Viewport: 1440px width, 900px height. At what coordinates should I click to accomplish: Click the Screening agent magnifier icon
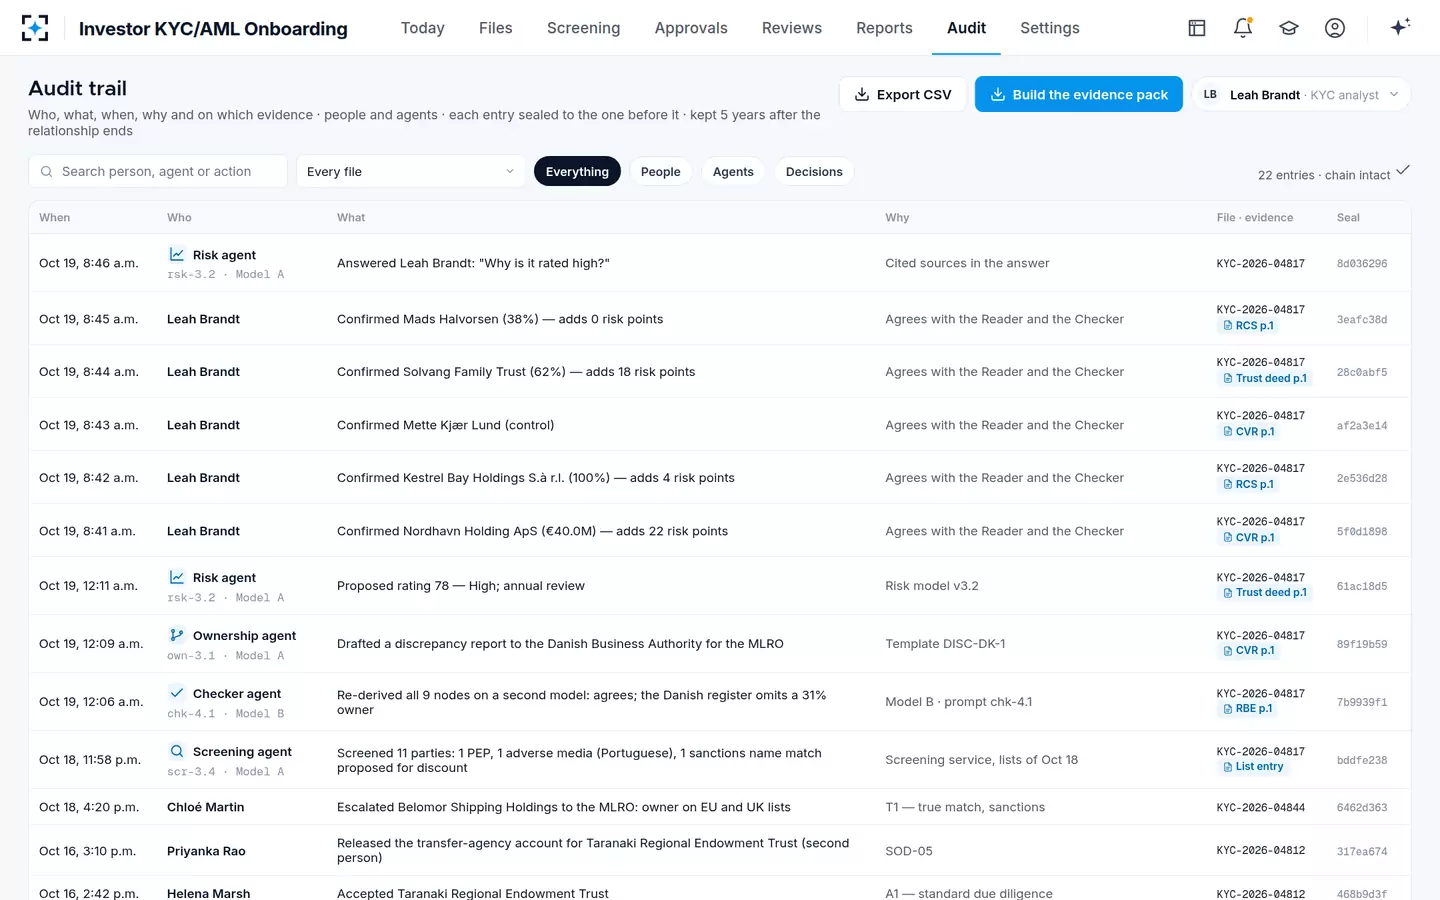[x=177, y=751]
